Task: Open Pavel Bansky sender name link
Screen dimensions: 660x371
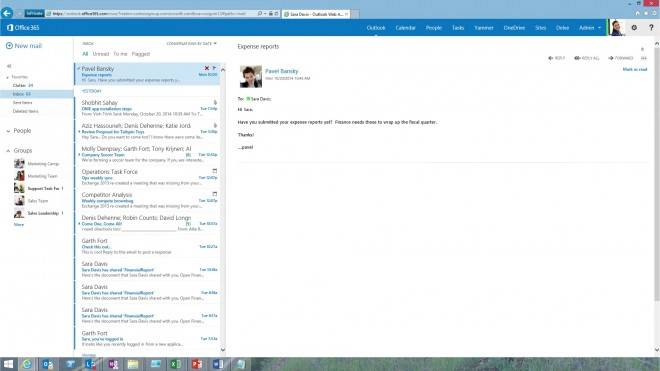Action: pyautogui.click(x=282, y=71)
